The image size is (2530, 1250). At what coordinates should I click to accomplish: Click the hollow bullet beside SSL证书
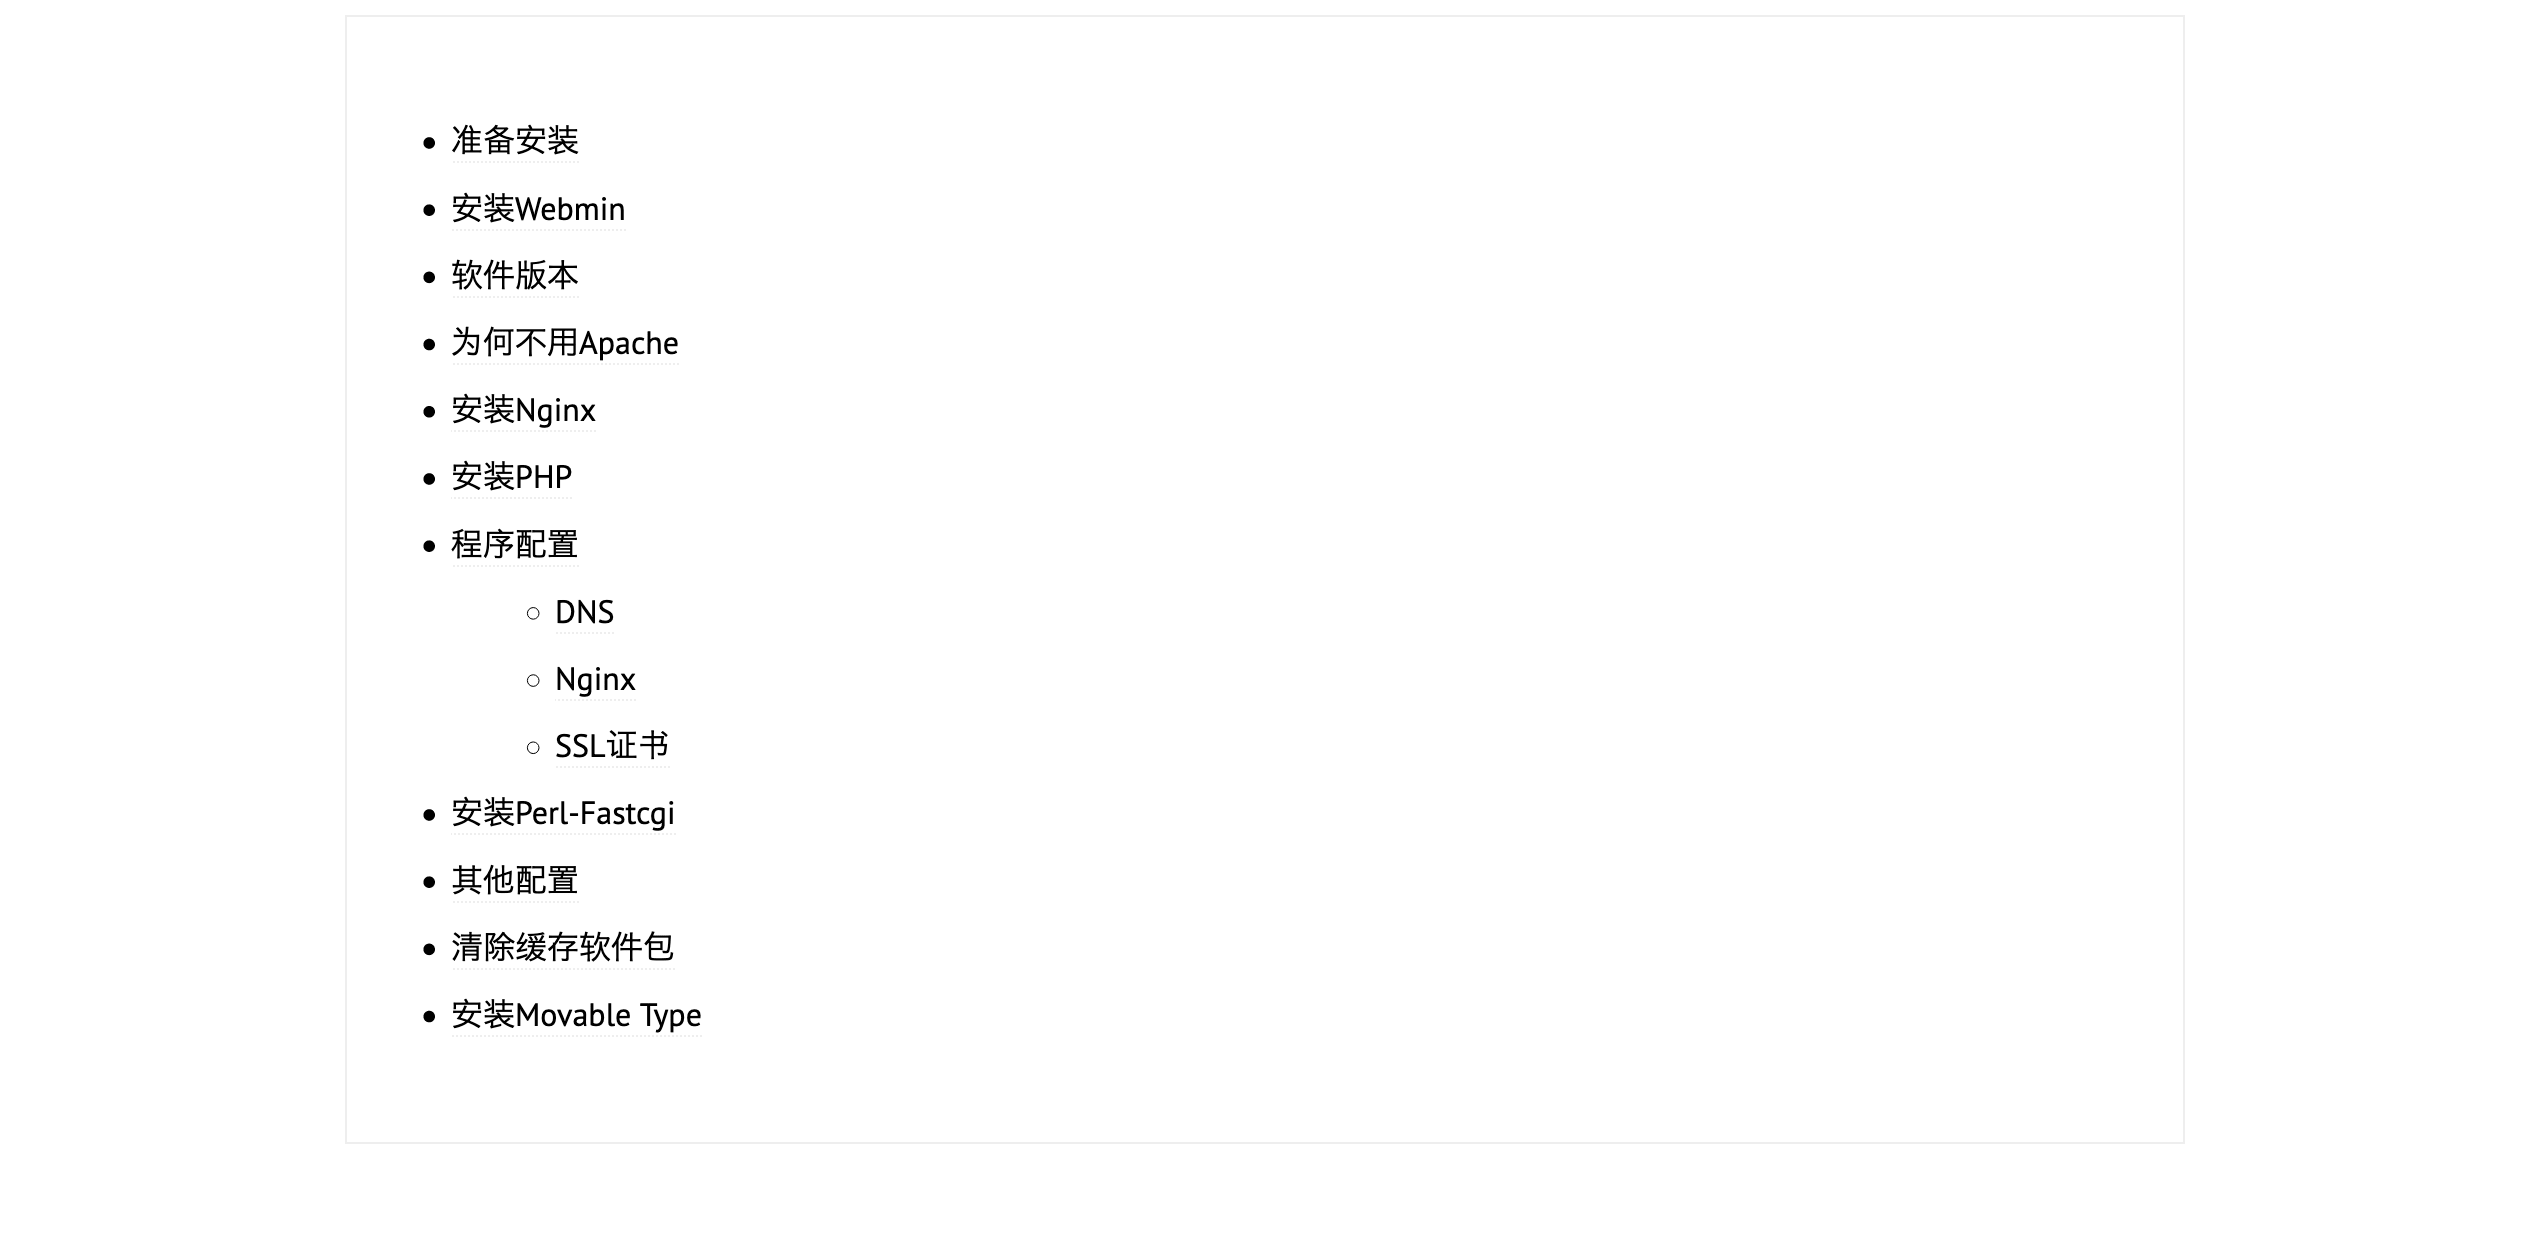coord(533,747)
